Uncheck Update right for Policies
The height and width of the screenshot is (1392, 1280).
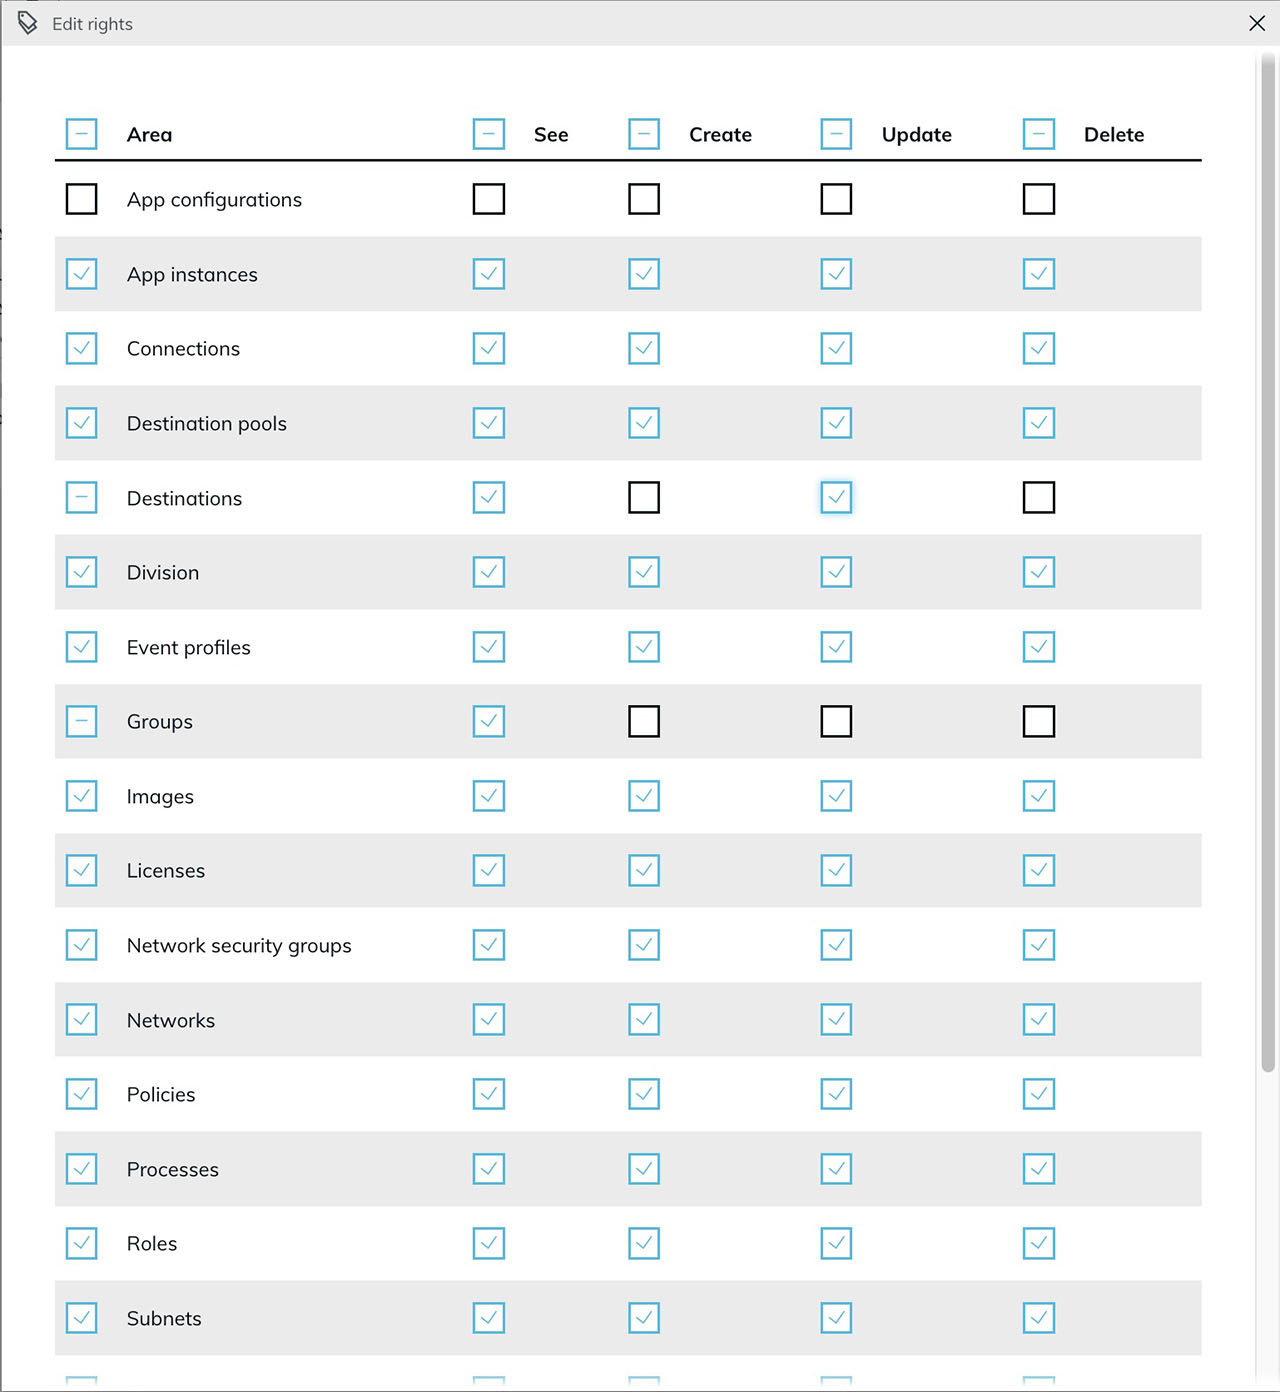click(x=836, y=1094)
